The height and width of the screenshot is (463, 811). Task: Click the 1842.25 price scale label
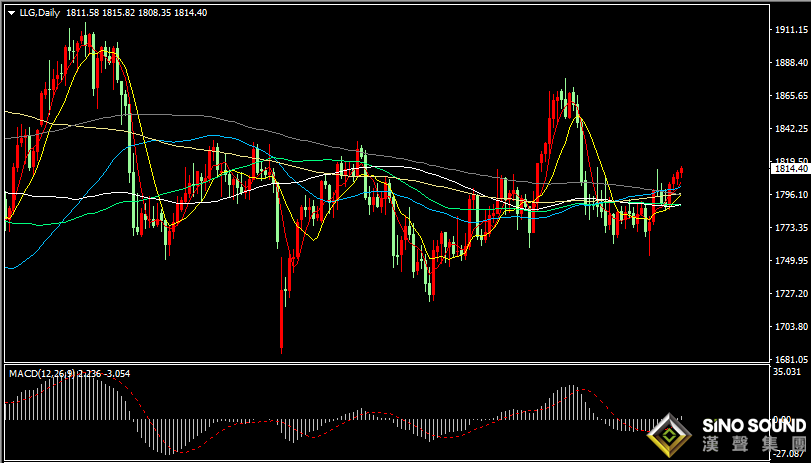[x=791, y=129]
